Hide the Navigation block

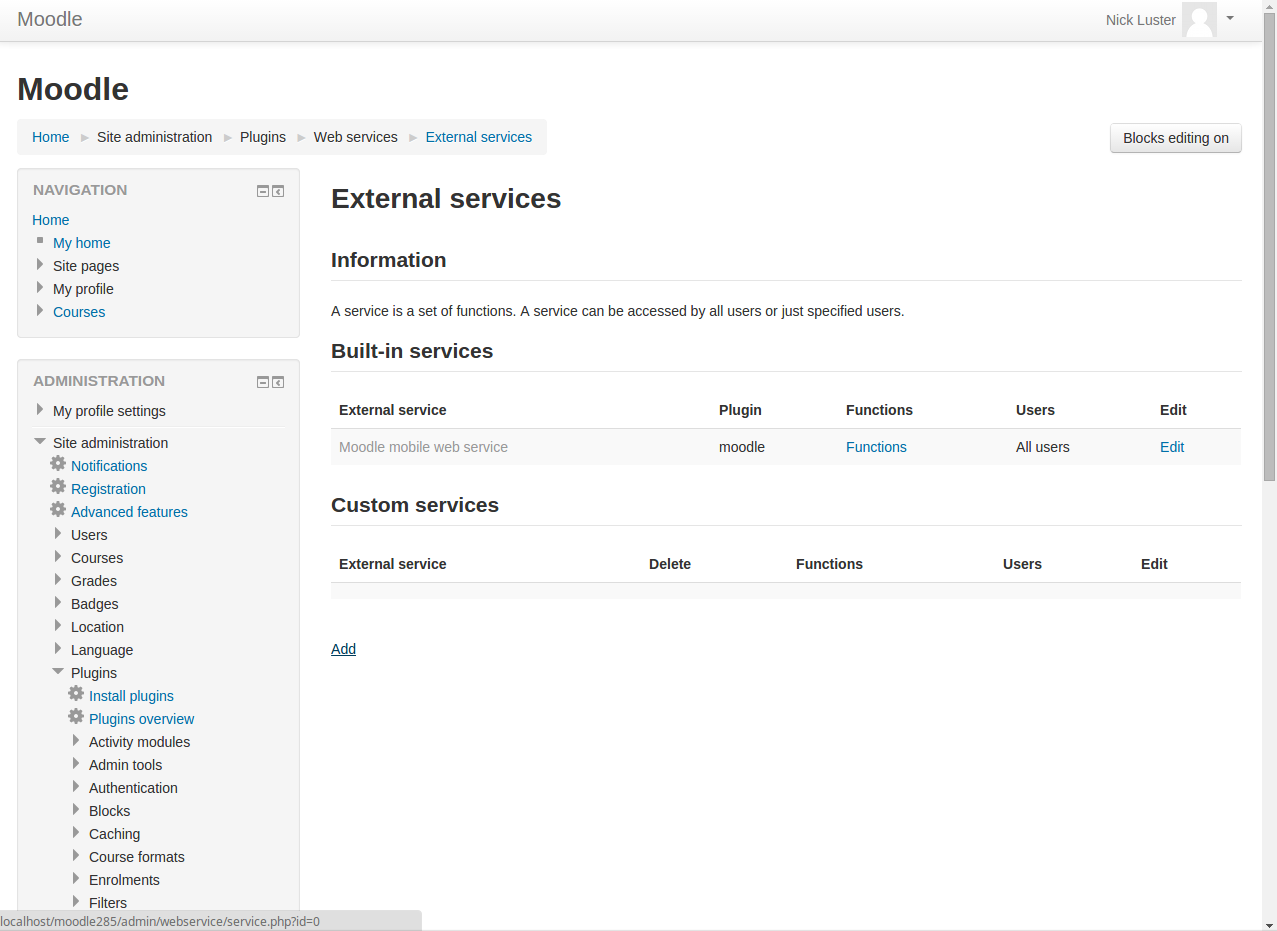coord(263,191)
